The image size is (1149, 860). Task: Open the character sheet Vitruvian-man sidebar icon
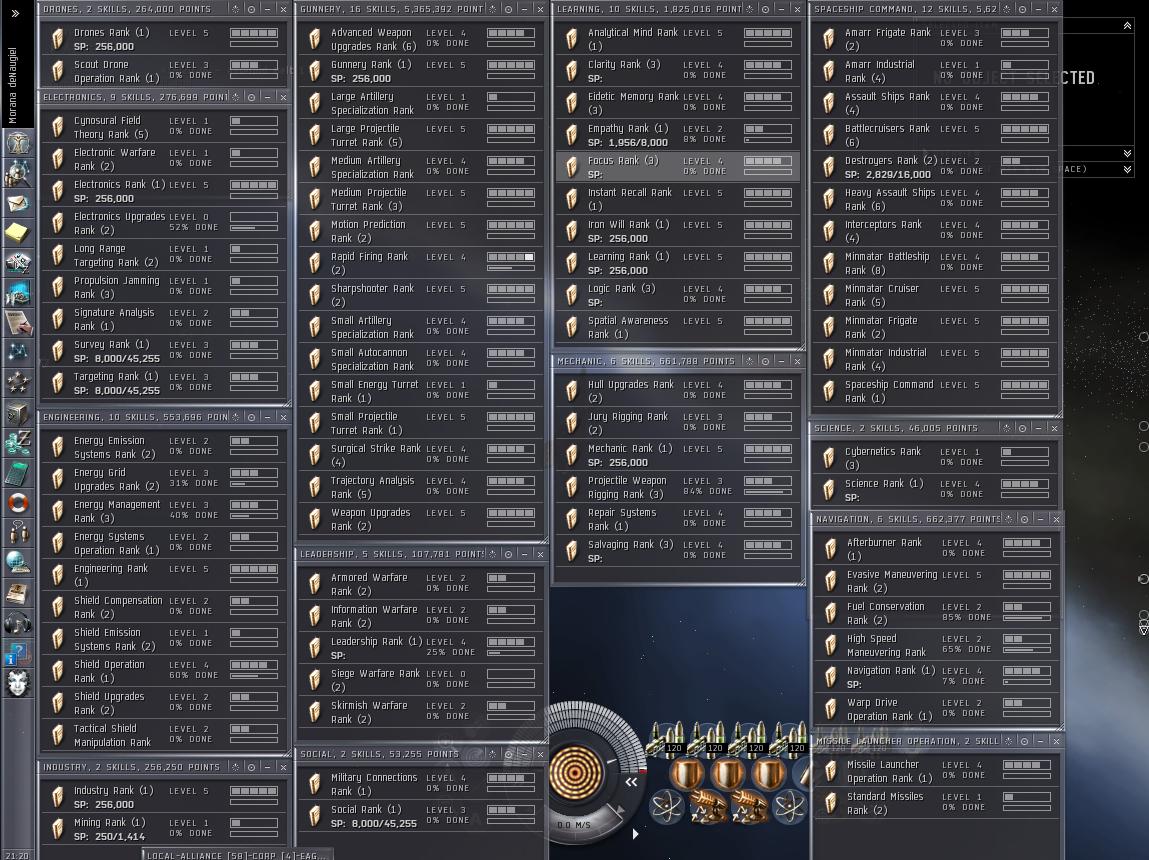click(18, 142)
